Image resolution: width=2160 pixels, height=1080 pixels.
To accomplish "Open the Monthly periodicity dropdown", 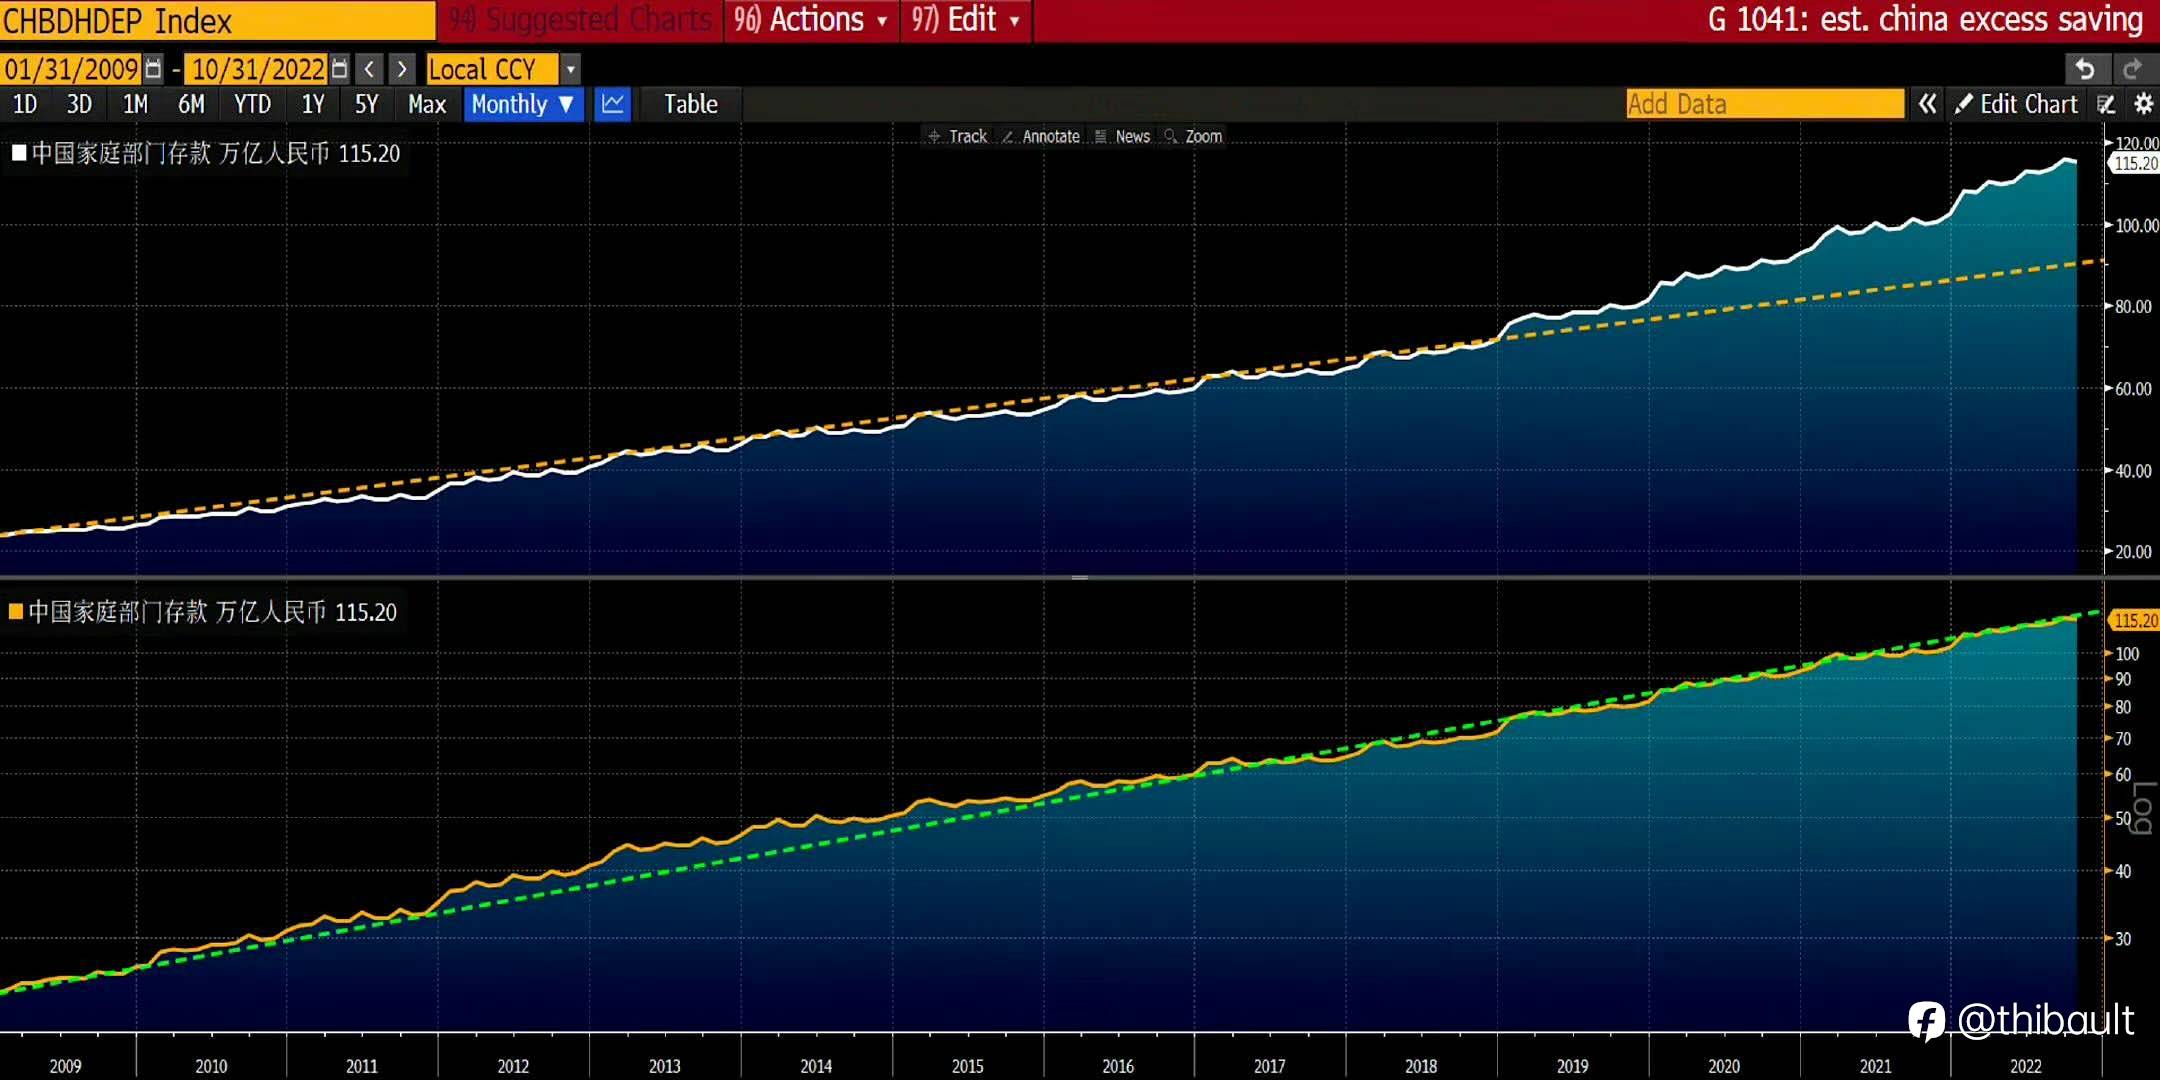I will pos(522,104).
